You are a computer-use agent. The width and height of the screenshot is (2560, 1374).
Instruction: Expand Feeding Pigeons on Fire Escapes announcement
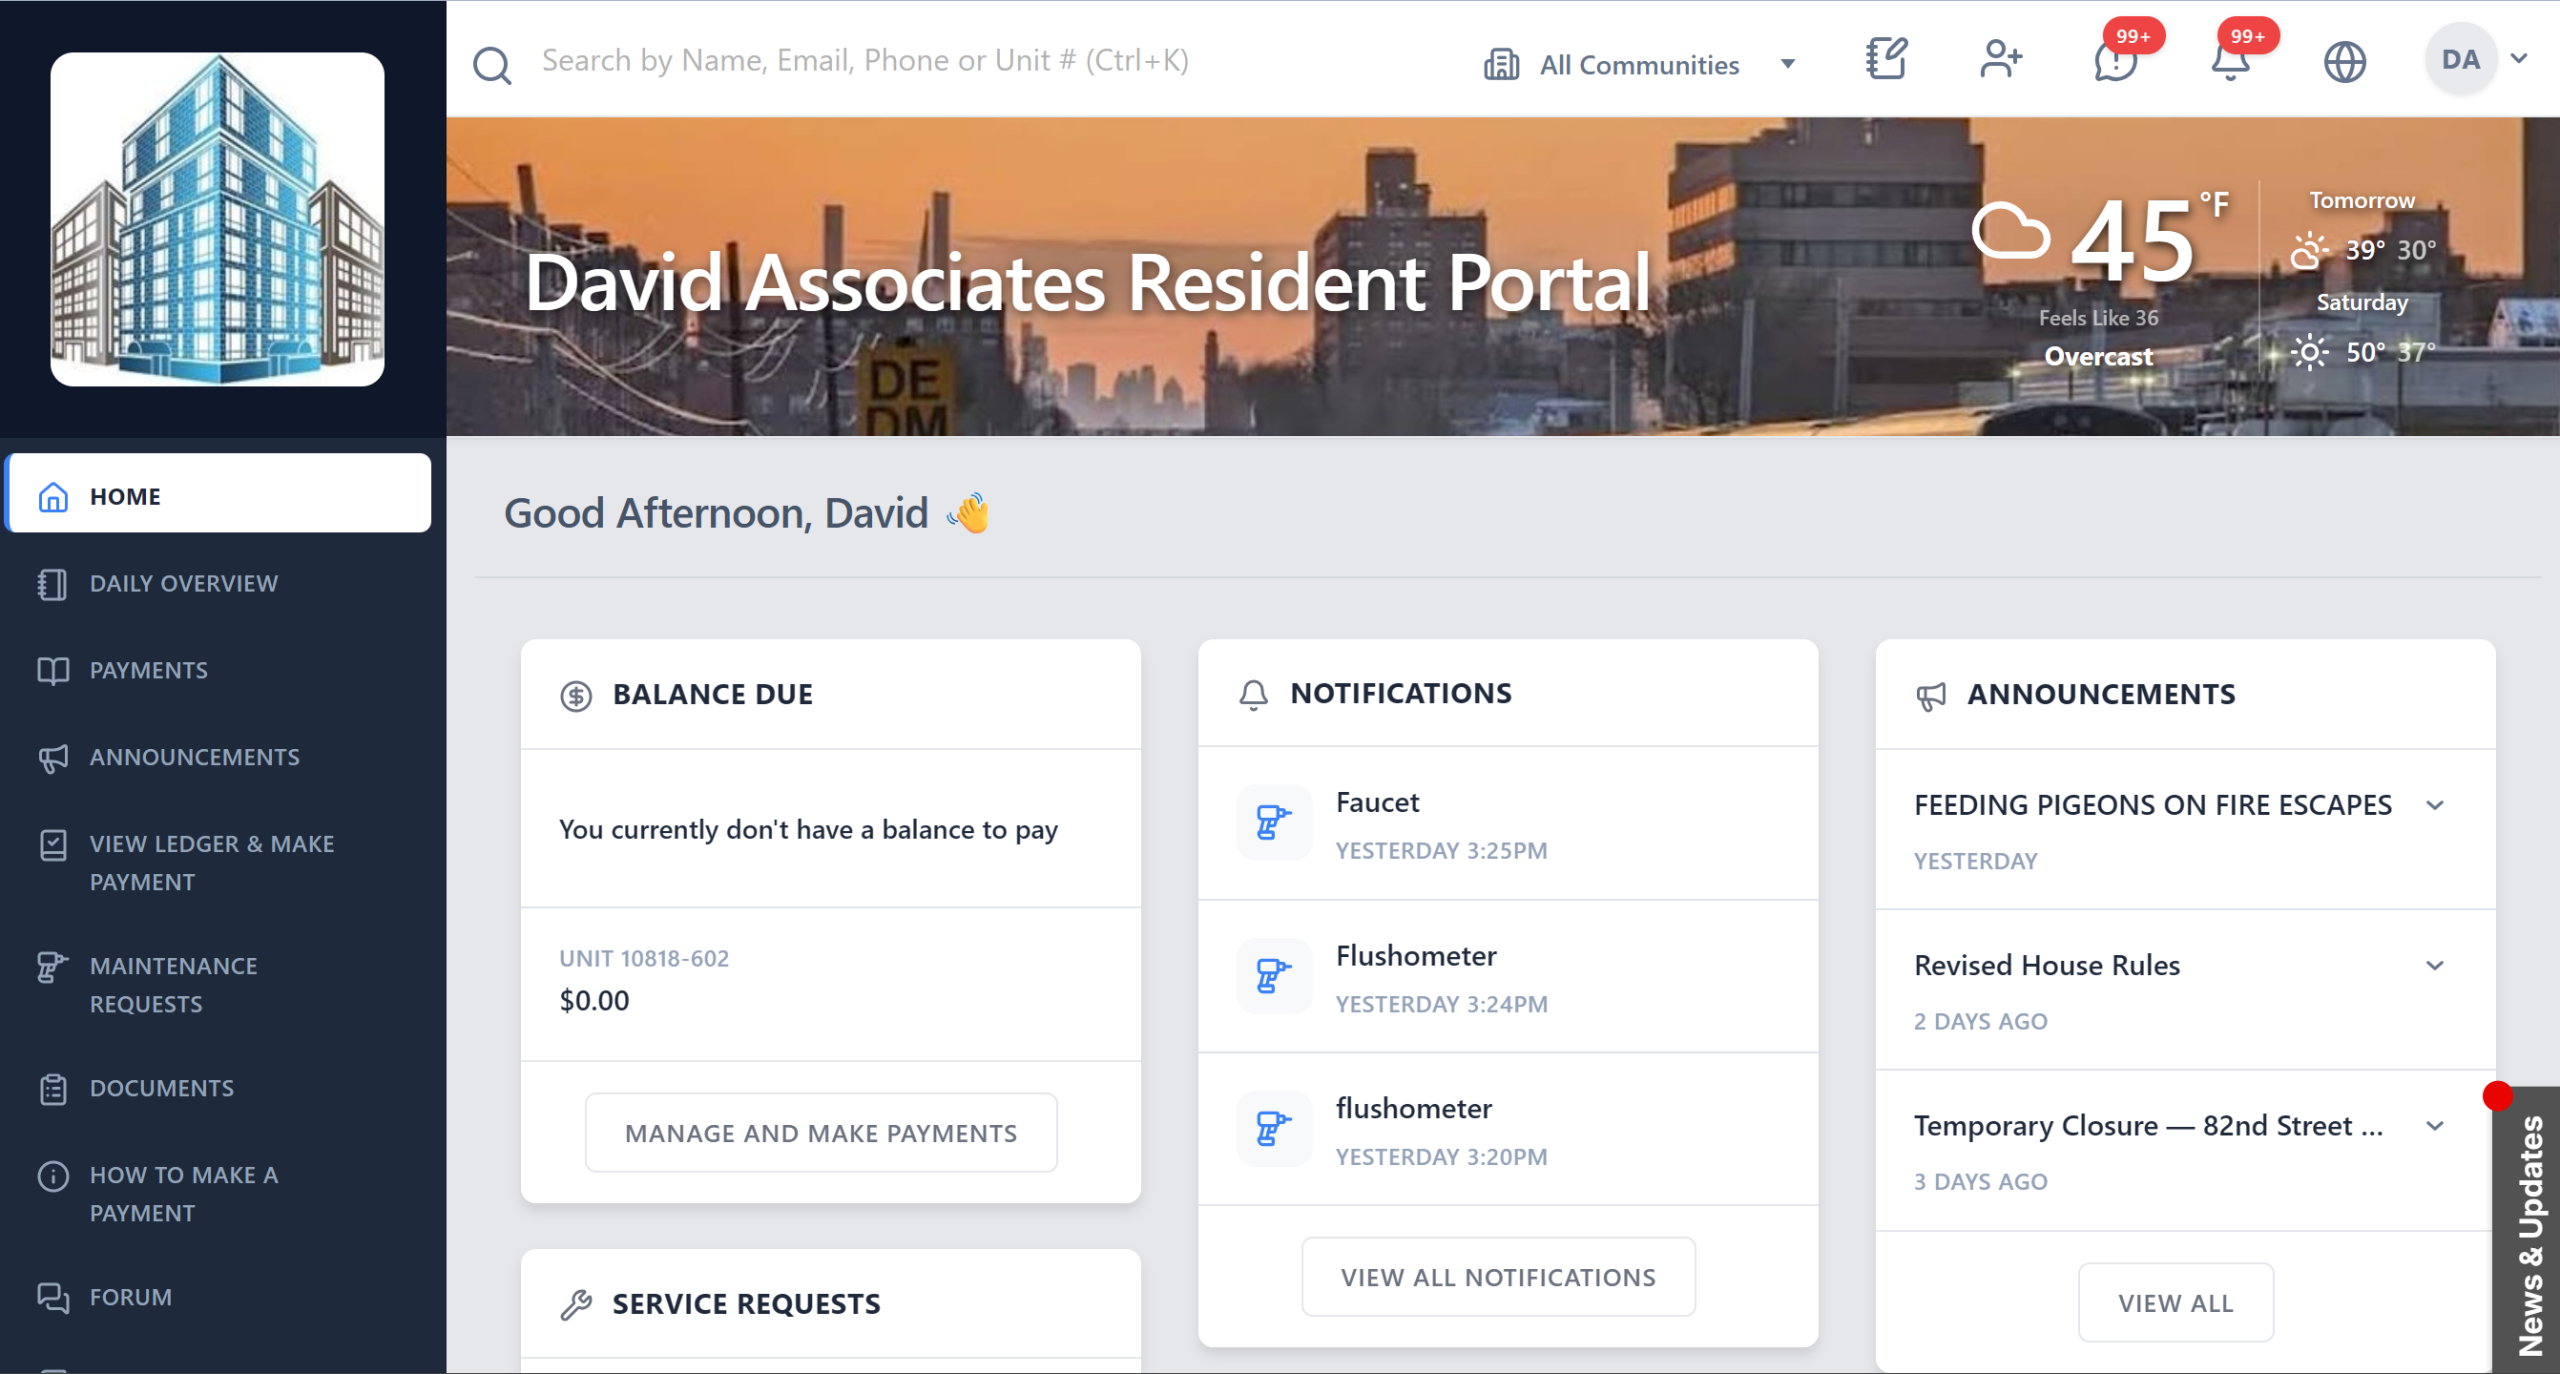[2435, 805]
